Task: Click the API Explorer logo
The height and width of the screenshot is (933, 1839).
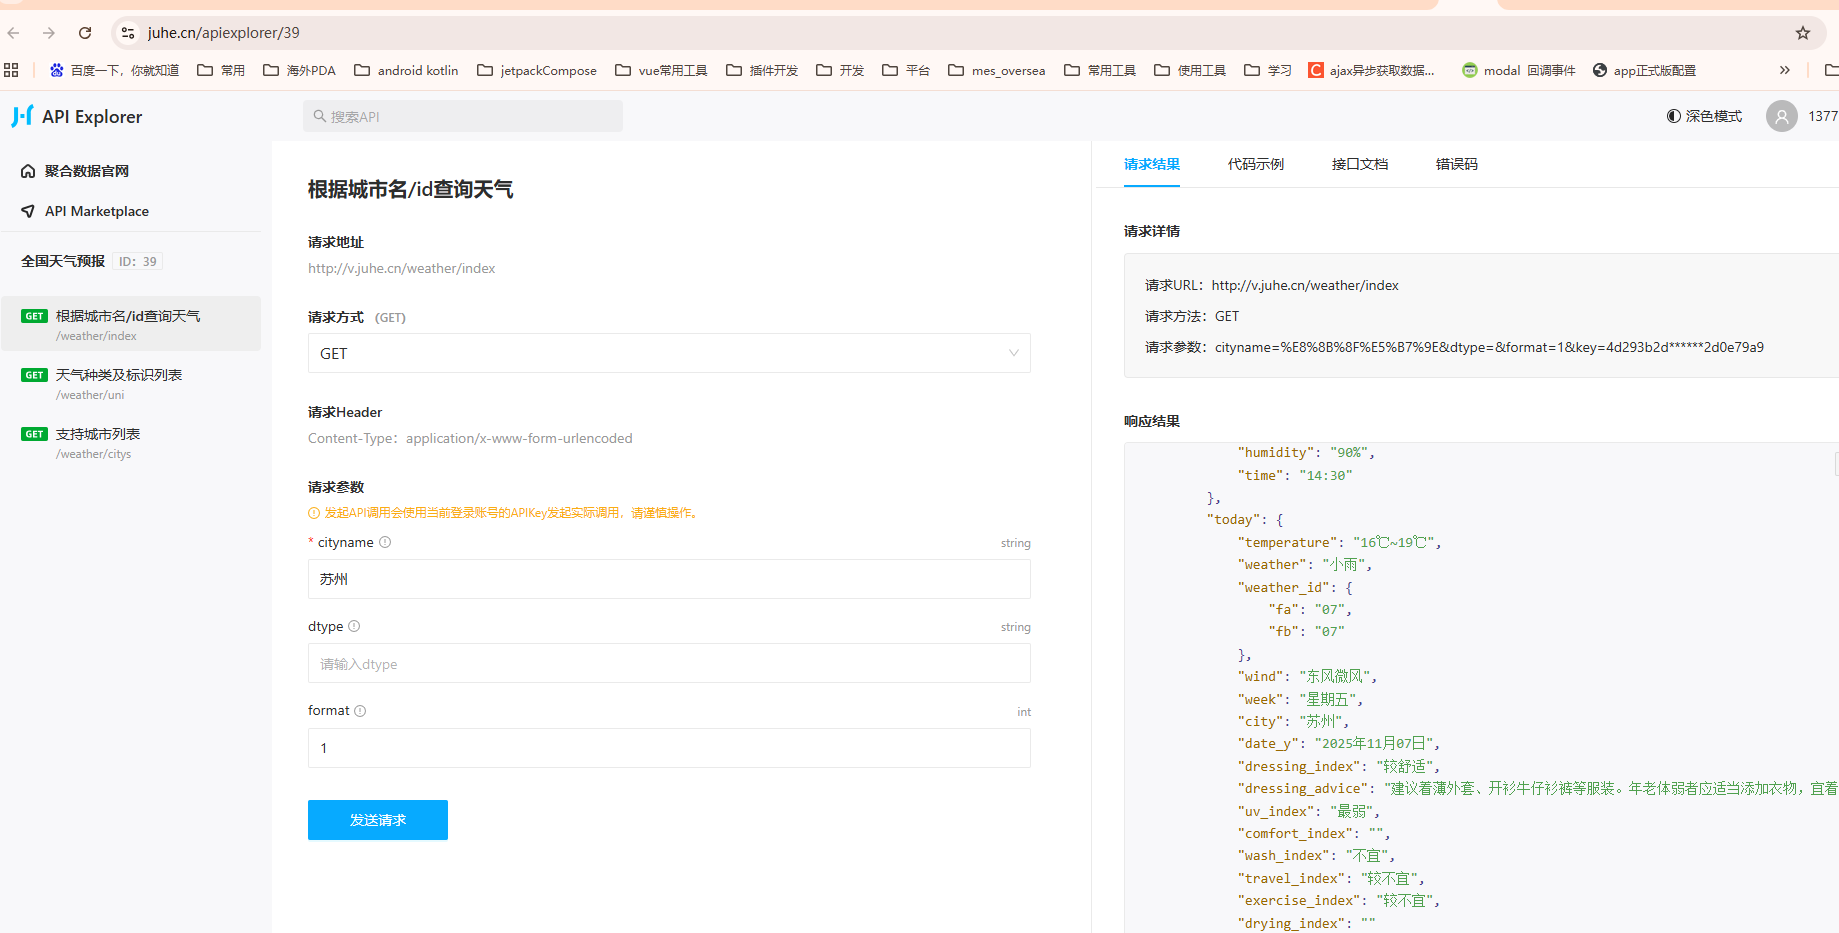Action: pyautogui.click(x=77, y=116)
